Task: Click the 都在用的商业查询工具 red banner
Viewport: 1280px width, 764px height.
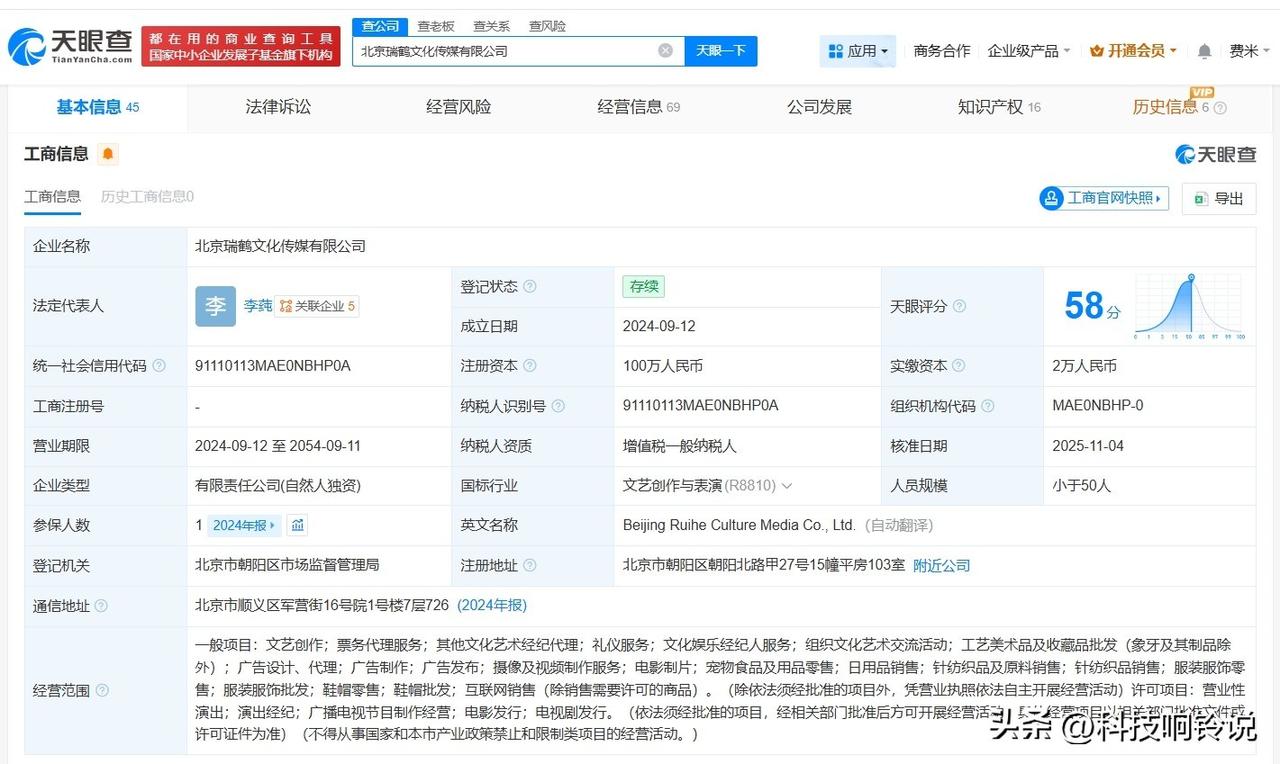Action: pos(241,46)
